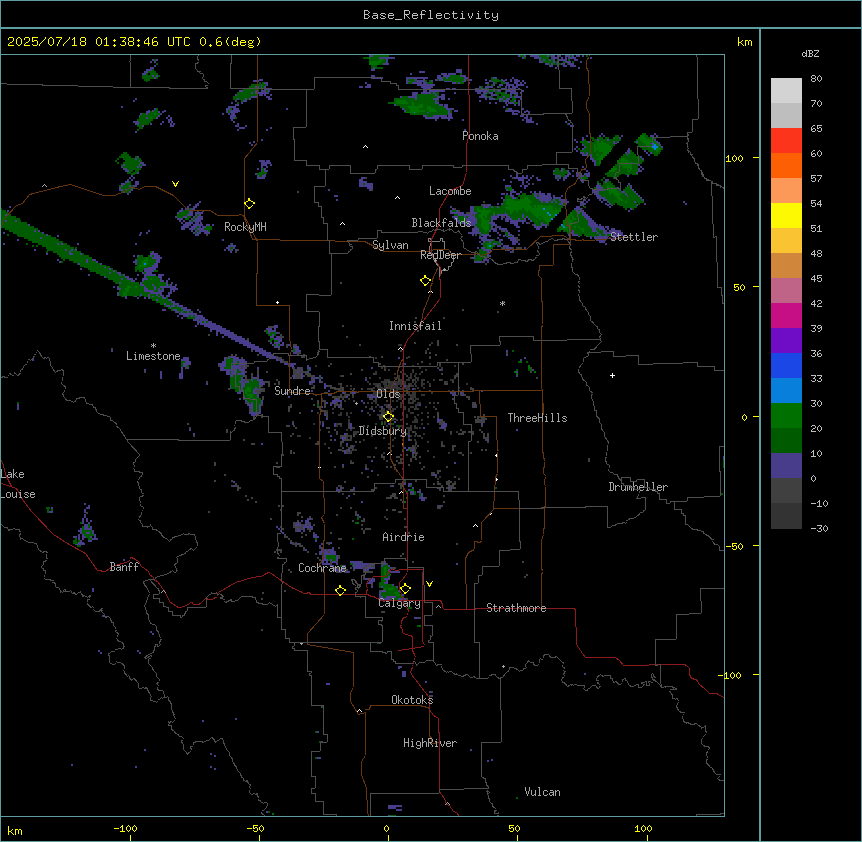Click the Drumheller label

(638, 487)
